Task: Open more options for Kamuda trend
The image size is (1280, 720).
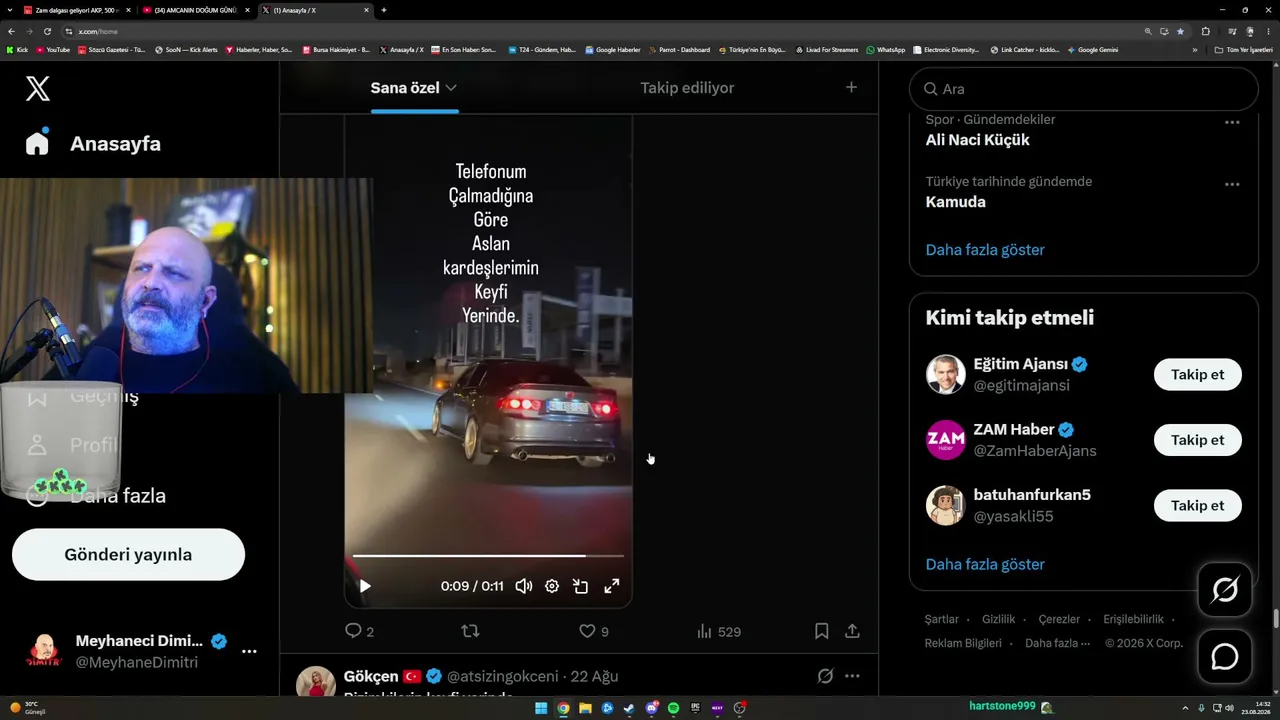Action: point(1232,184)
